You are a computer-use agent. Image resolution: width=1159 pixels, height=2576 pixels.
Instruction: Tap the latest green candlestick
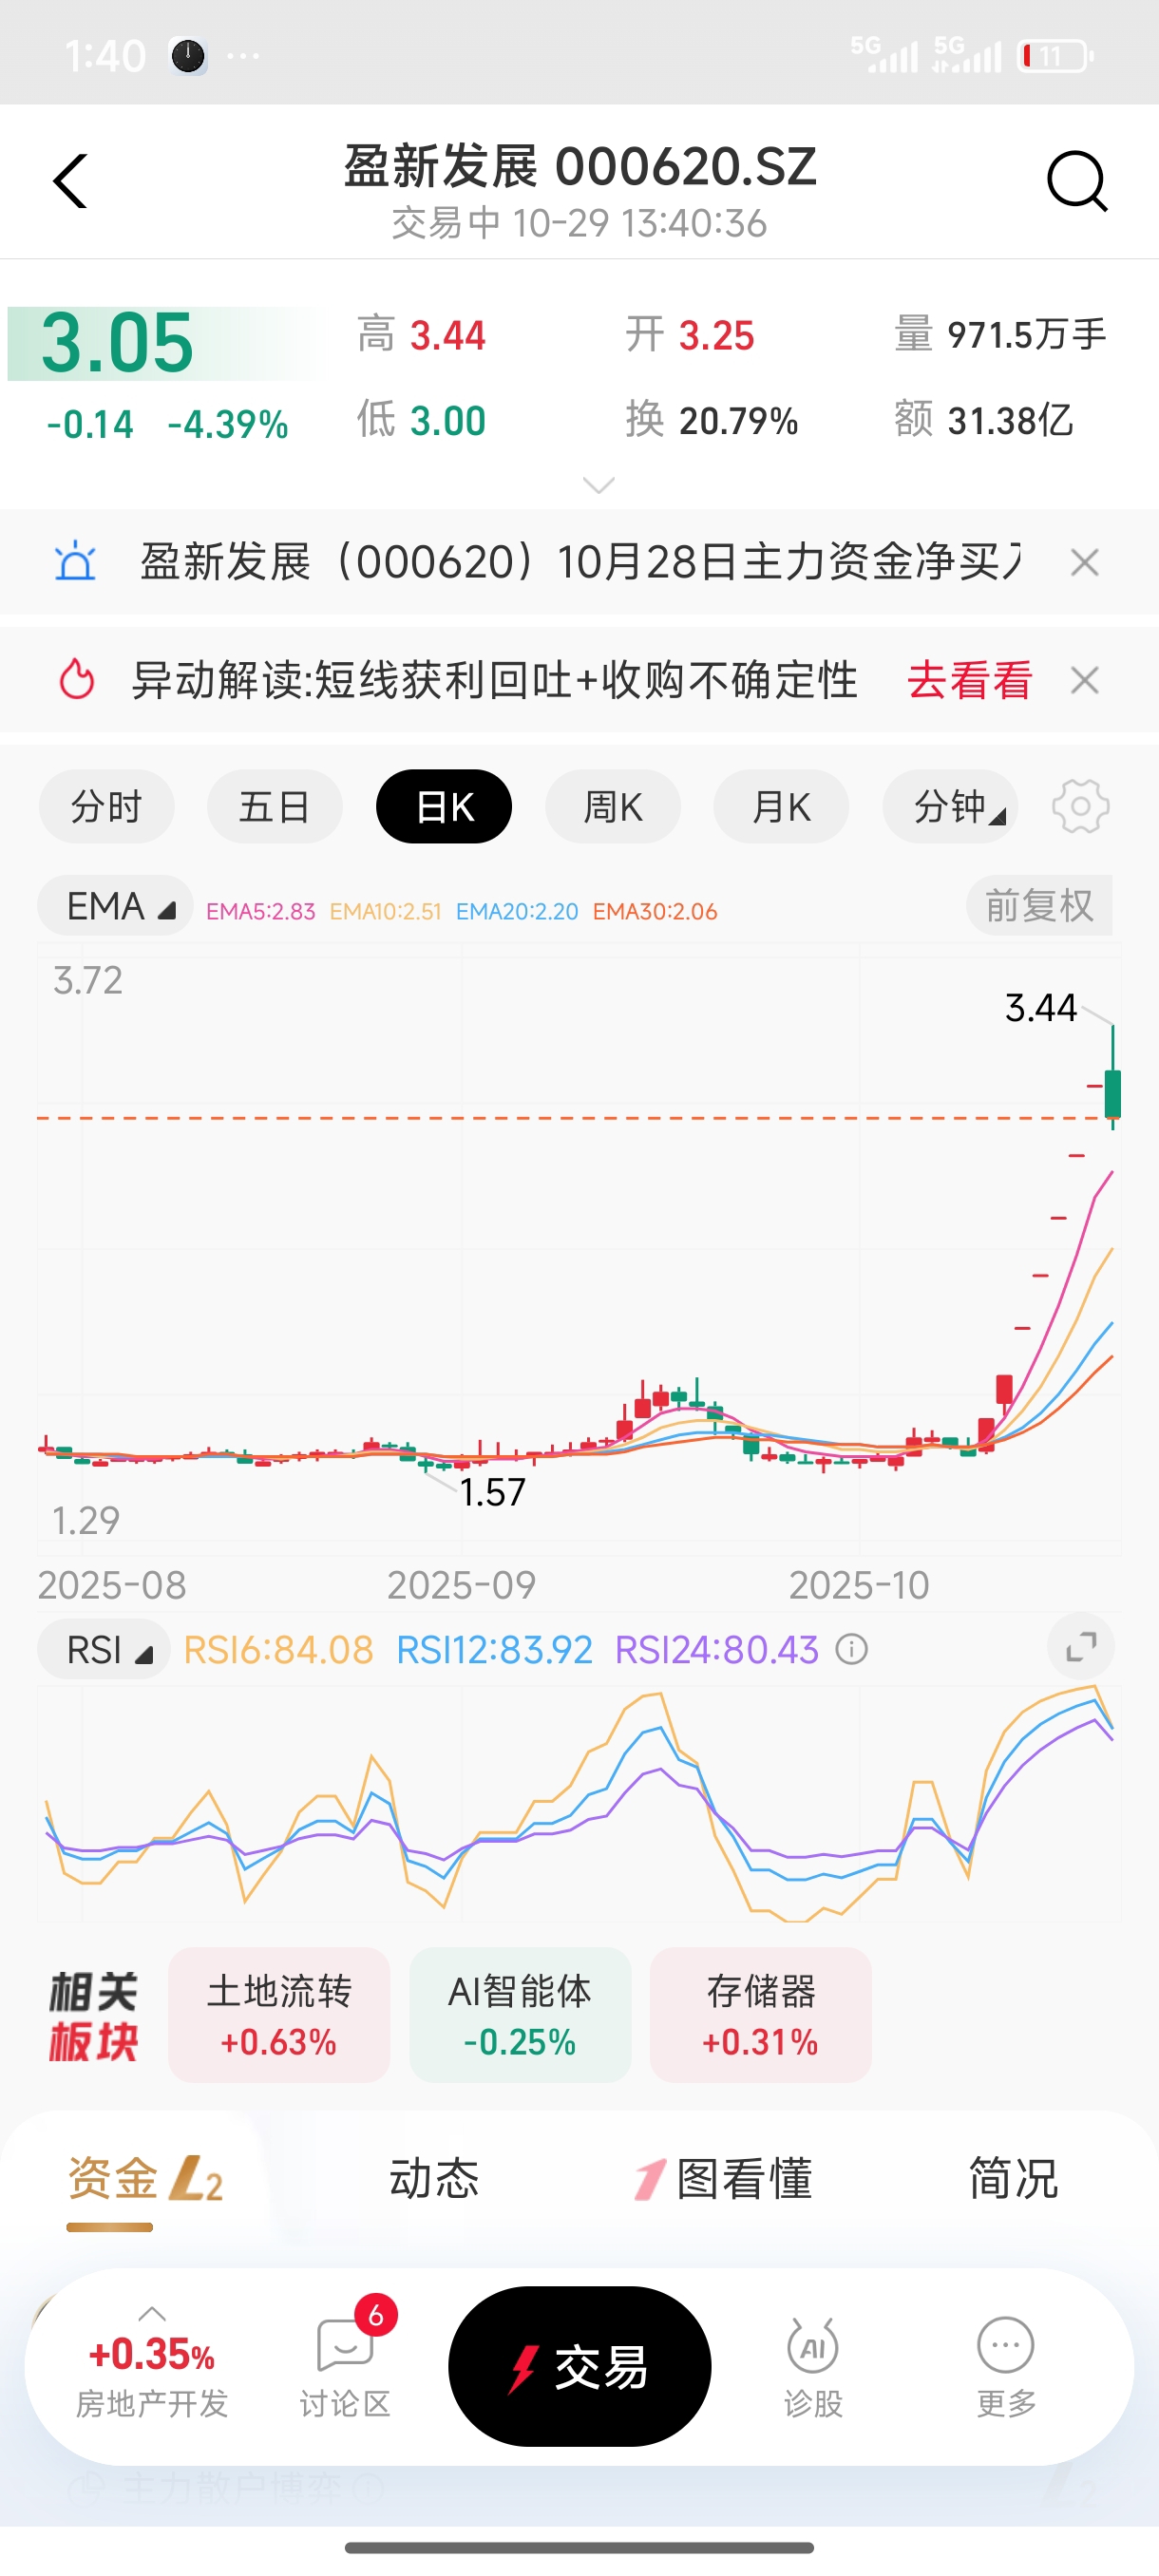[x=1113, y=1092]
